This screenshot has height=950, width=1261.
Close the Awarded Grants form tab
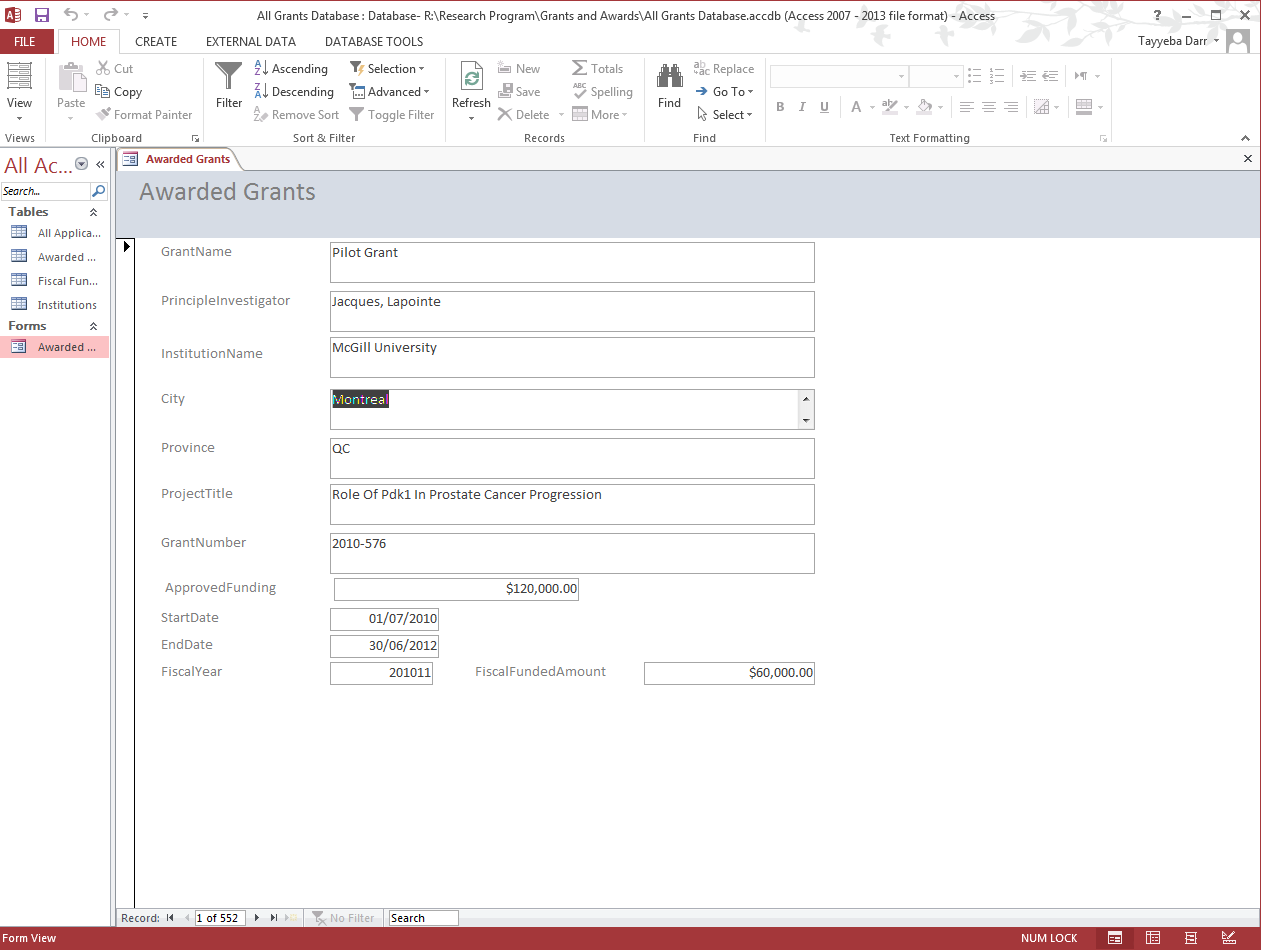click(x=1247, y=159)
